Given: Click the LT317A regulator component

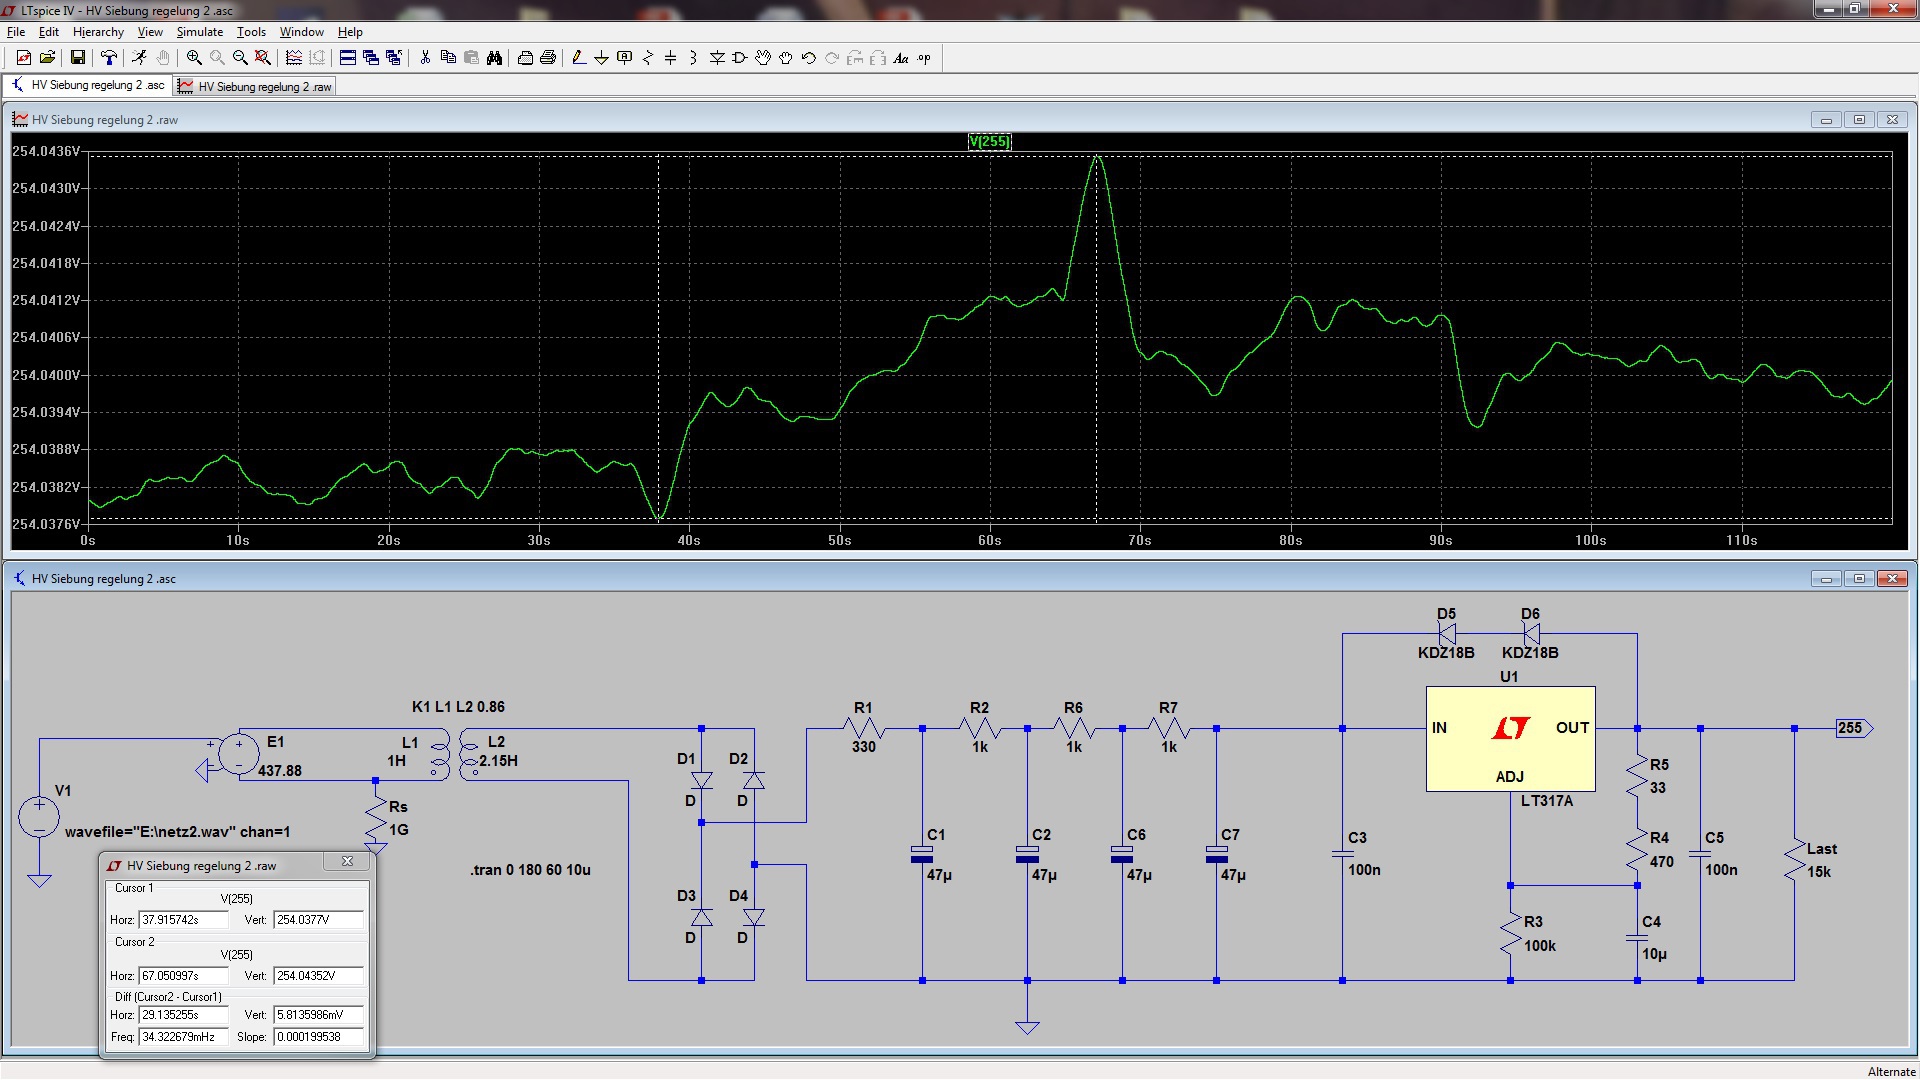Looking at the screenshot, I should 1510,739.
